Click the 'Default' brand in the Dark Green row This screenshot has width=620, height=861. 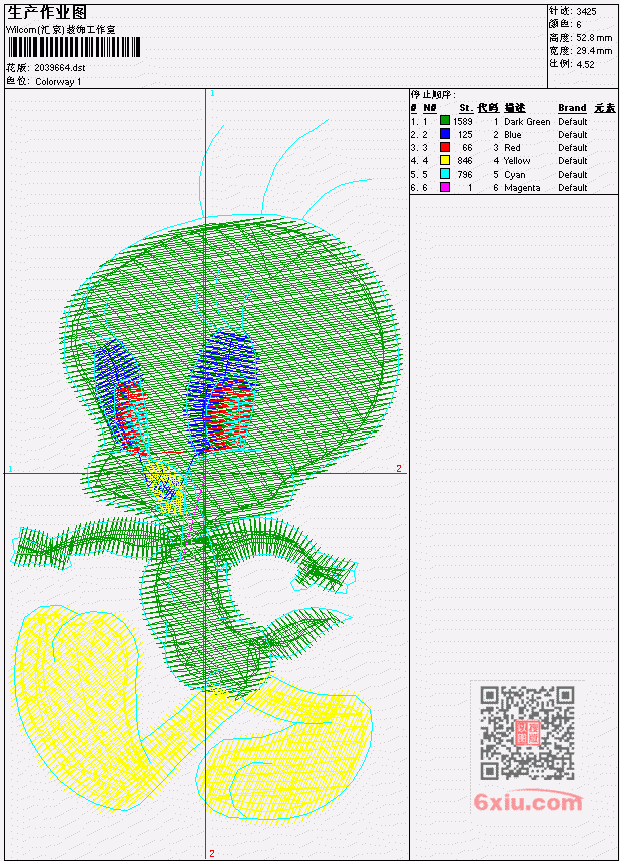tap(573, 121)
